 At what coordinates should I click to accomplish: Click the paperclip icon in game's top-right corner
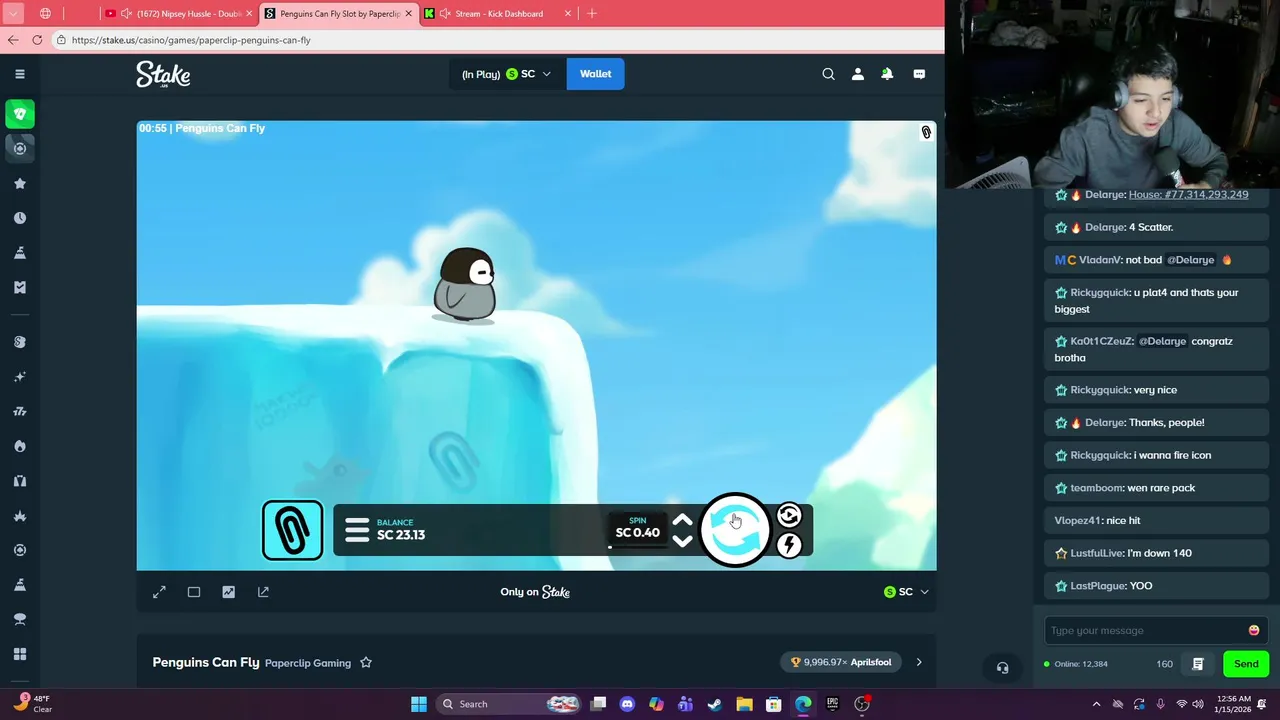coord(926,132)
